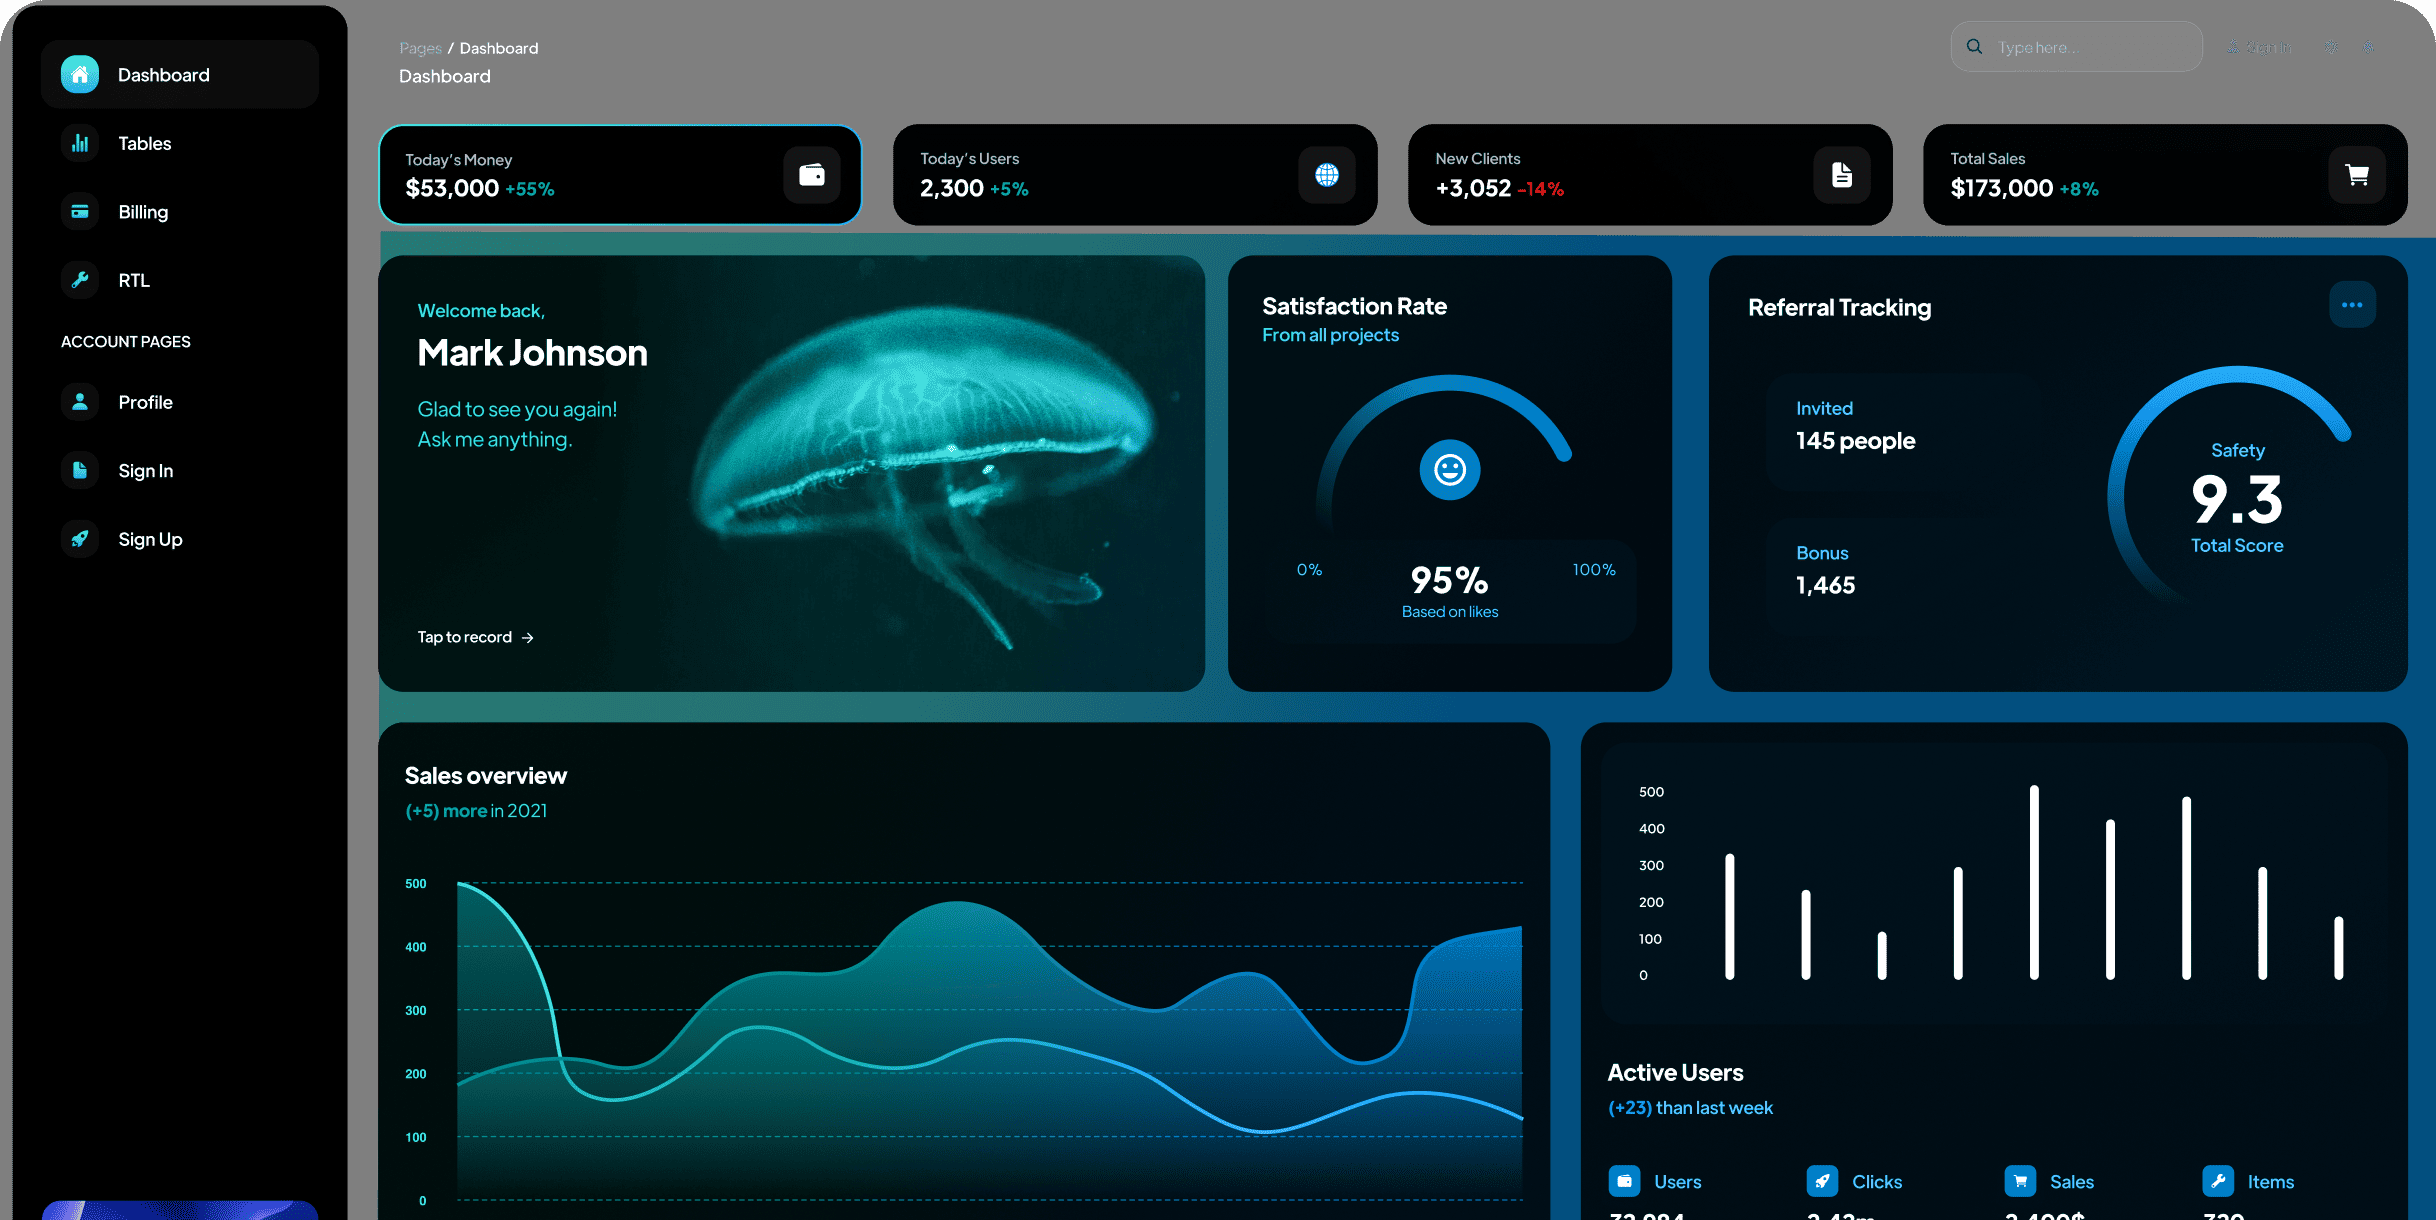The image size is (2436, 1220).
Task: Click the search magnifier icon in navbar
Action: click(1974, 47)
